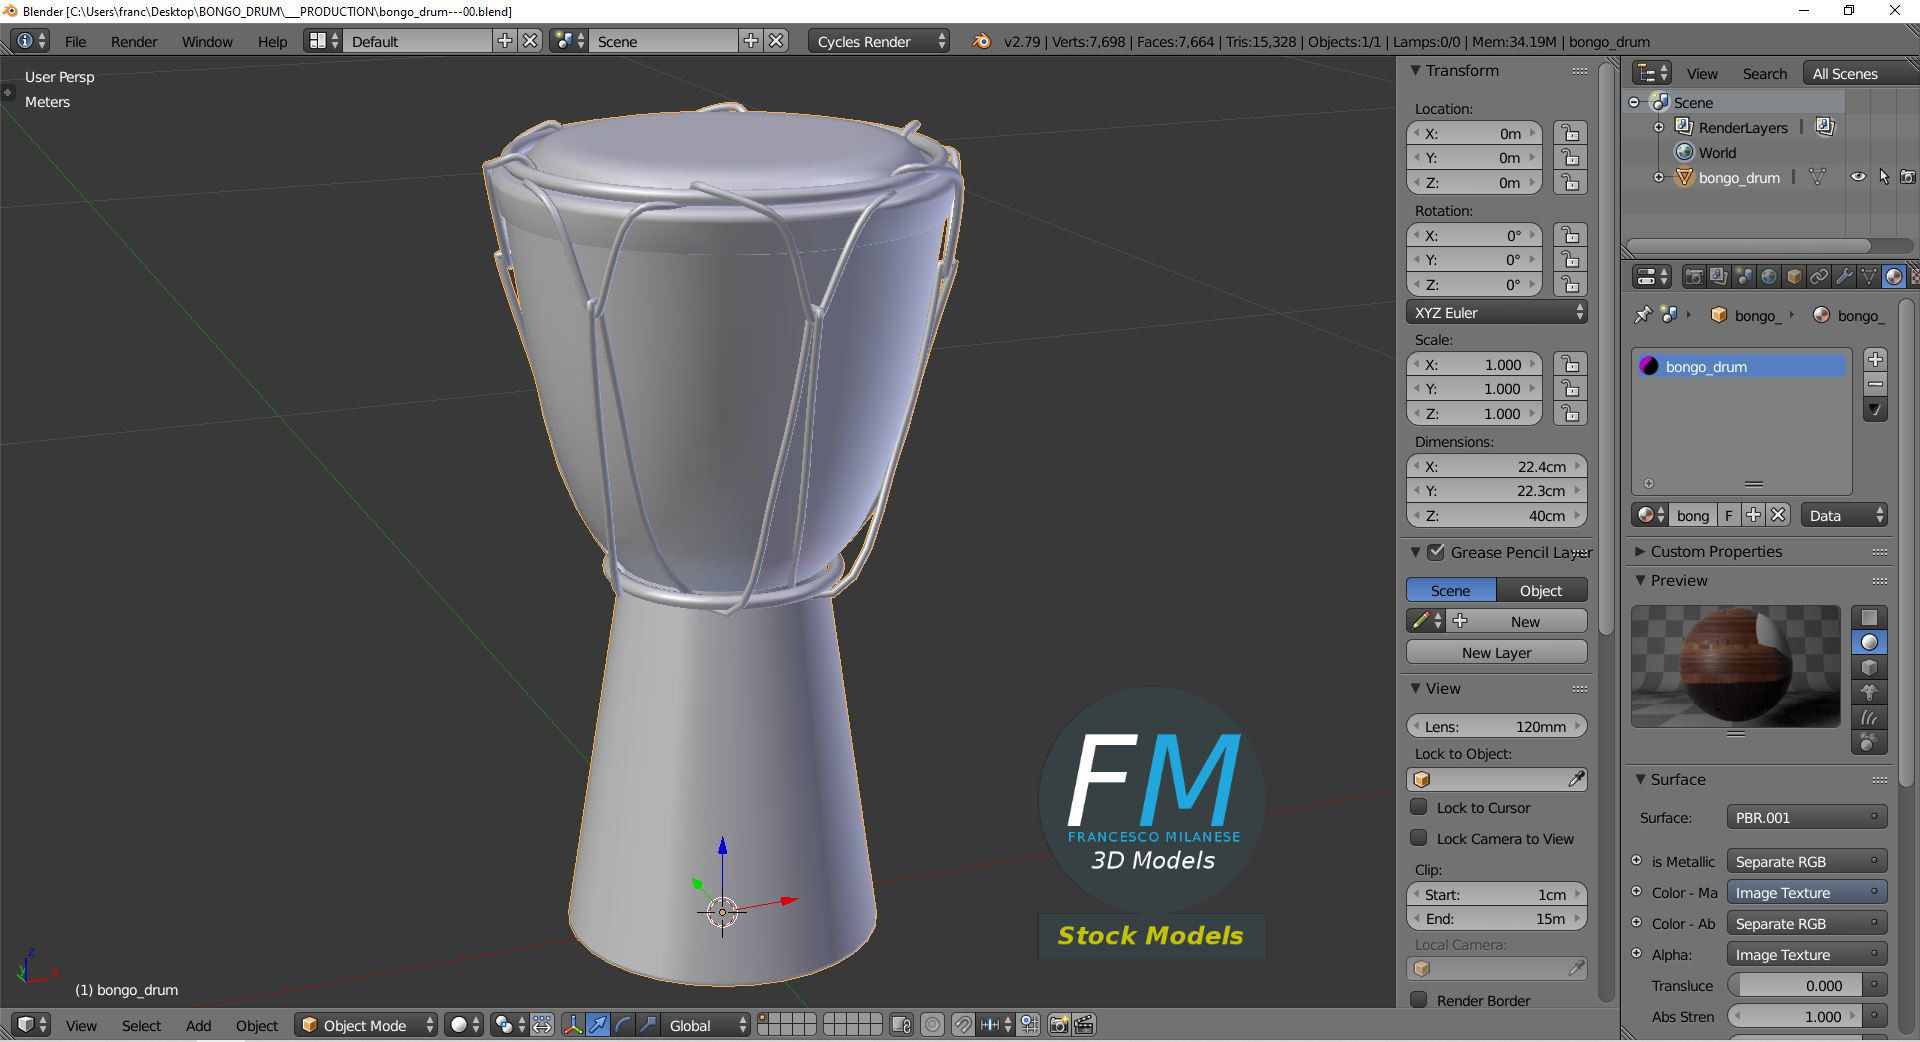Open the Render Layers properties tab

coord(1719,276)
